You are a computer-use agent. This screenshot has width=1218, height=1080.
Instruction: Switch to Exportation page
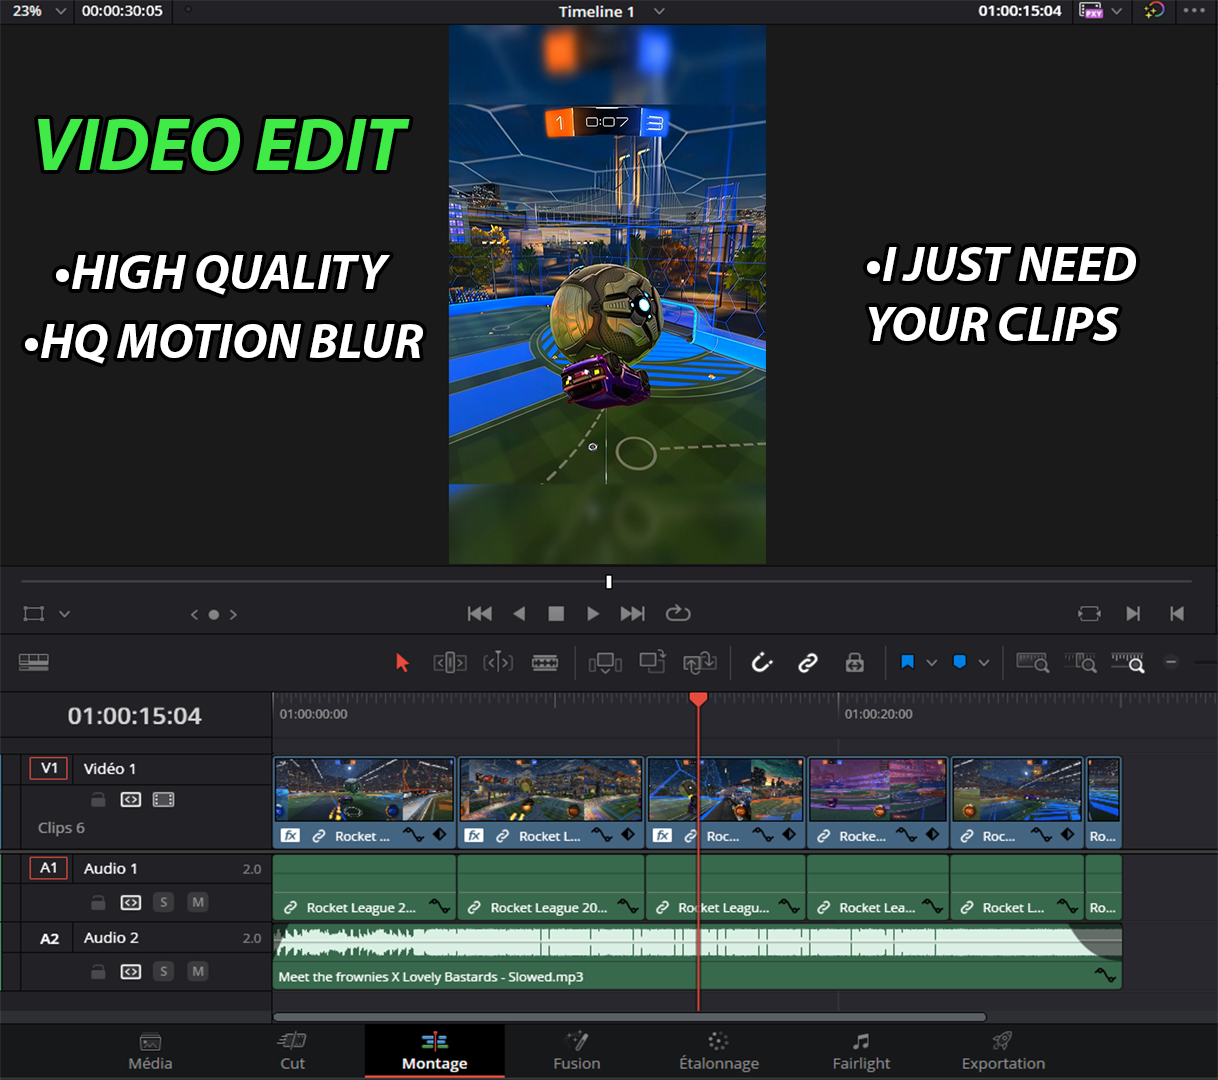pyautogui.click(x=1003, y=1052)
